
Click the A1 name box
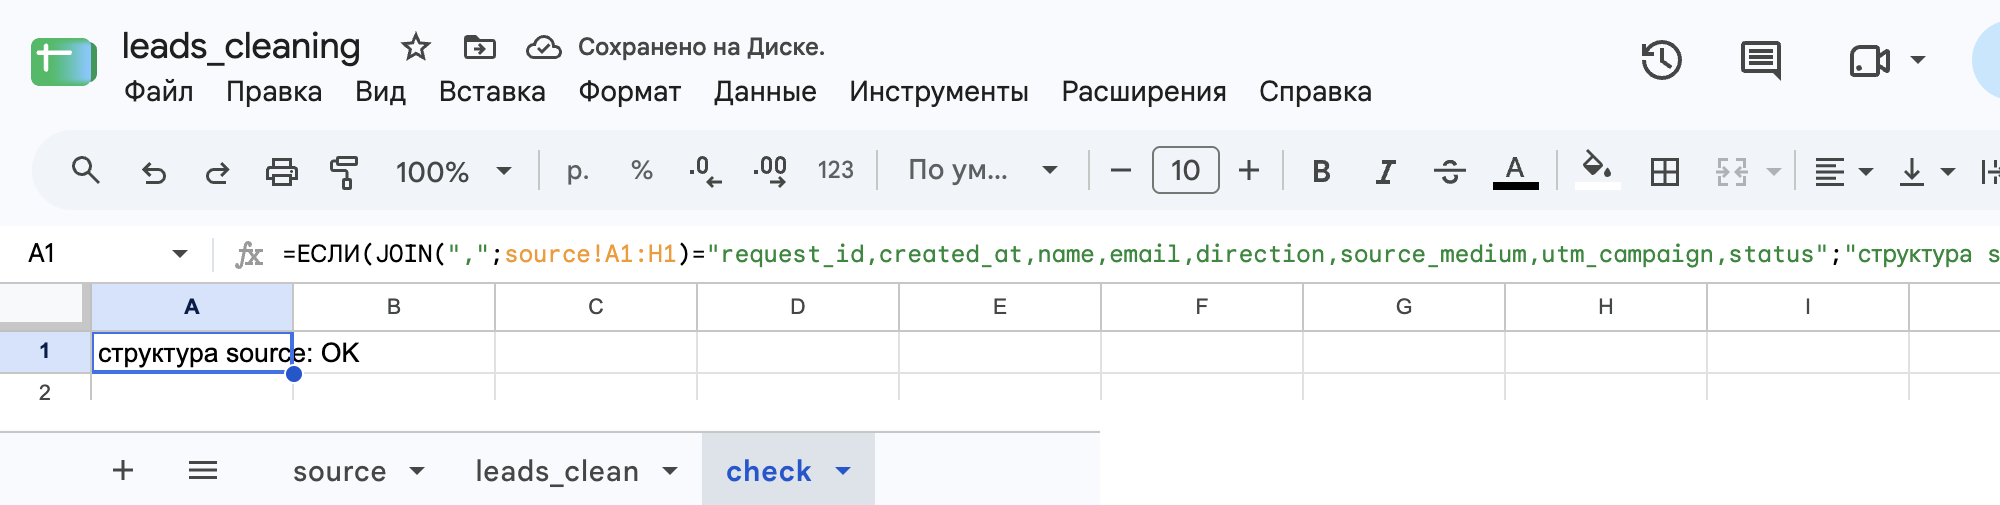click(42, 254)
